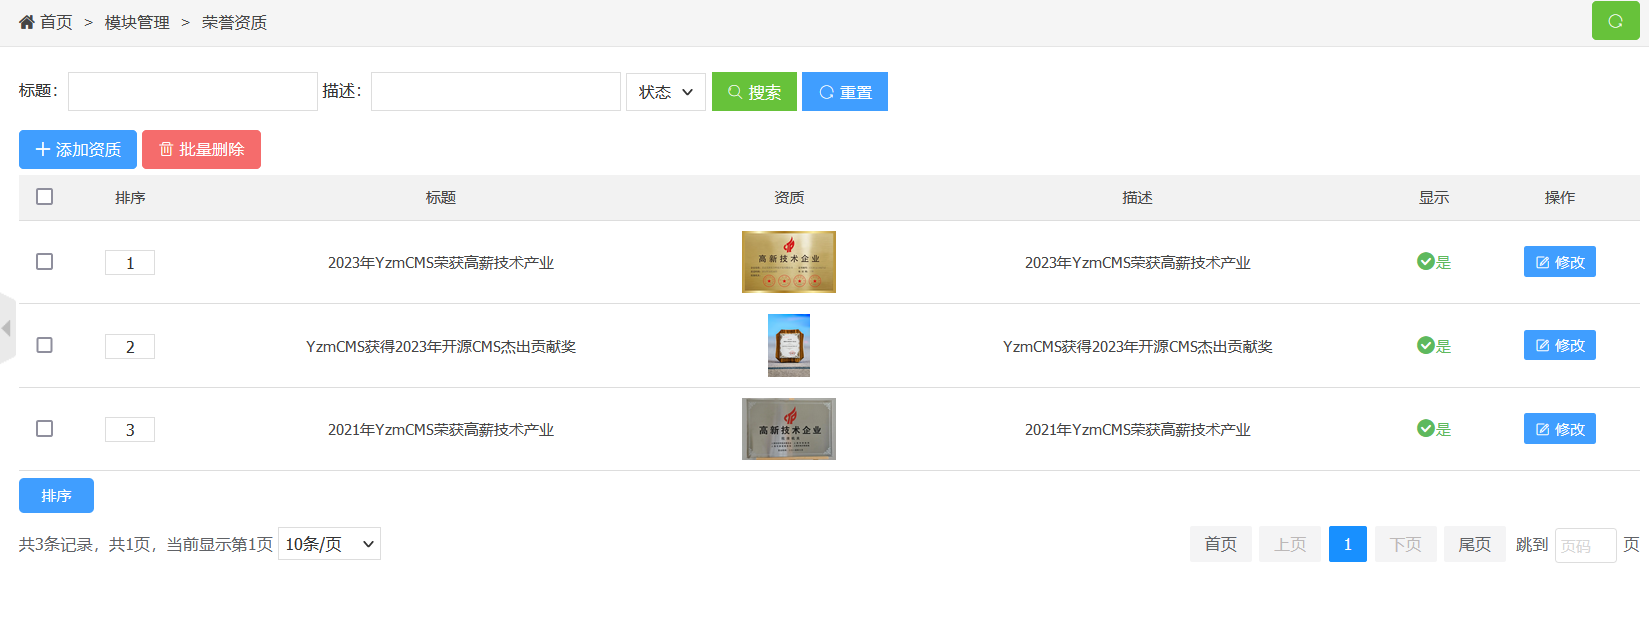Click green check status icon for row 2
This screenshot has height=644, width=1649.
click(1425, 346)
